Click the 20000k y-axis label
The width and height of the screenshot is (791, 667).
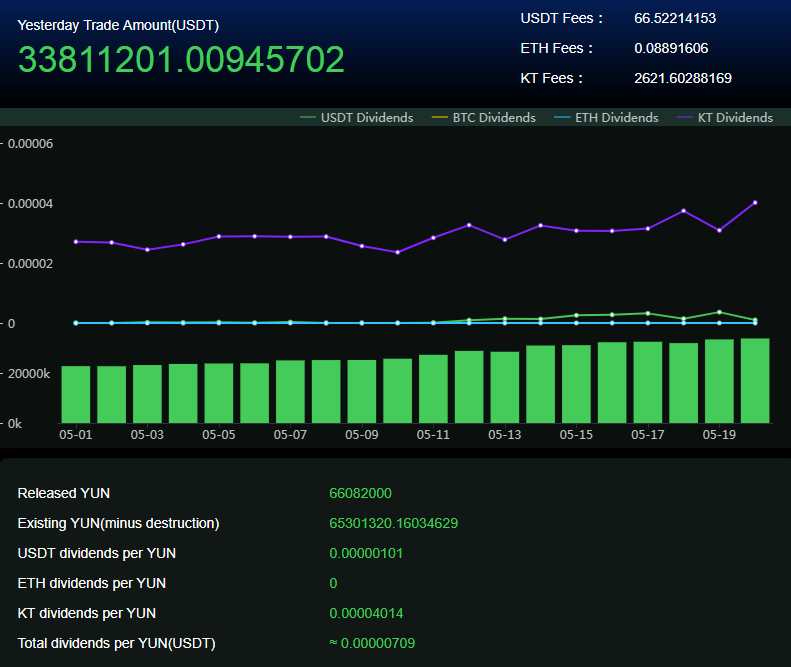point(29,374)
